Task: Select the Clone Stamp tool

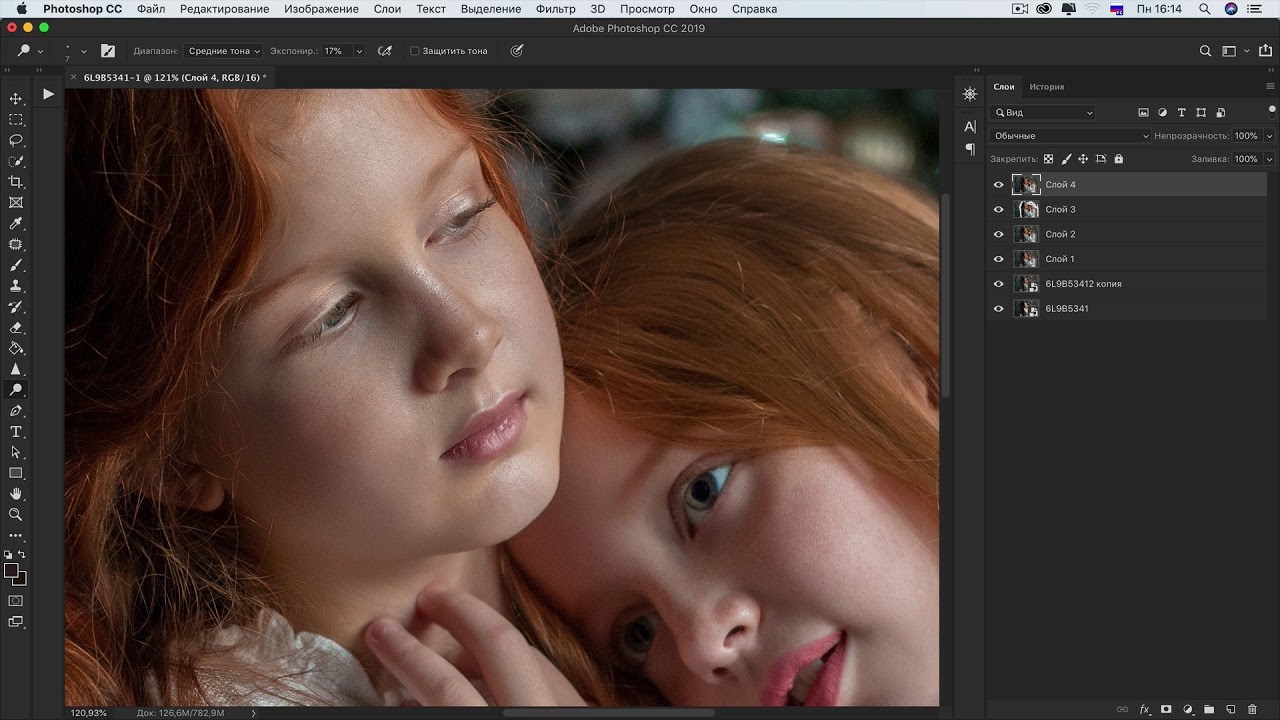Action: point(16,286)
